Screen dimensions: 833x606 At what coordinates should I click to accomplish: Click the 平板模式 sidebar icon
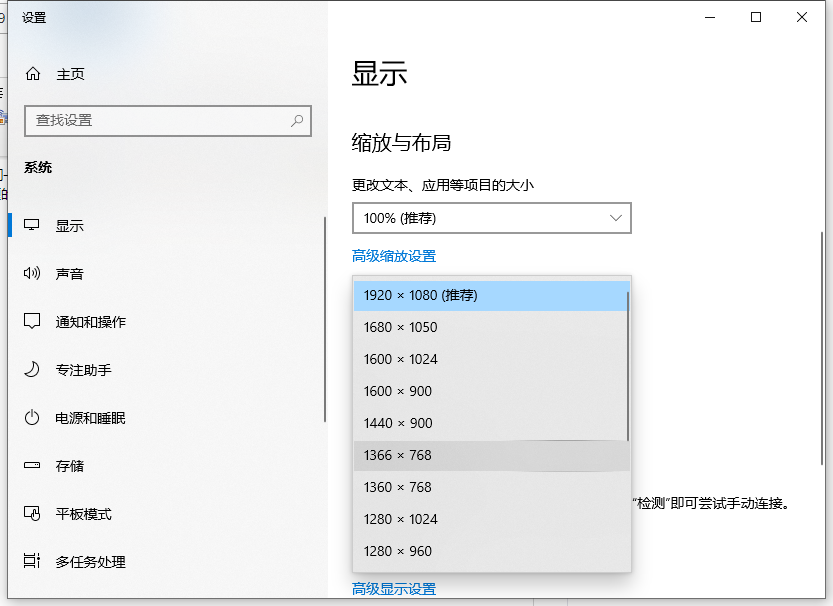tap(30, 513)
